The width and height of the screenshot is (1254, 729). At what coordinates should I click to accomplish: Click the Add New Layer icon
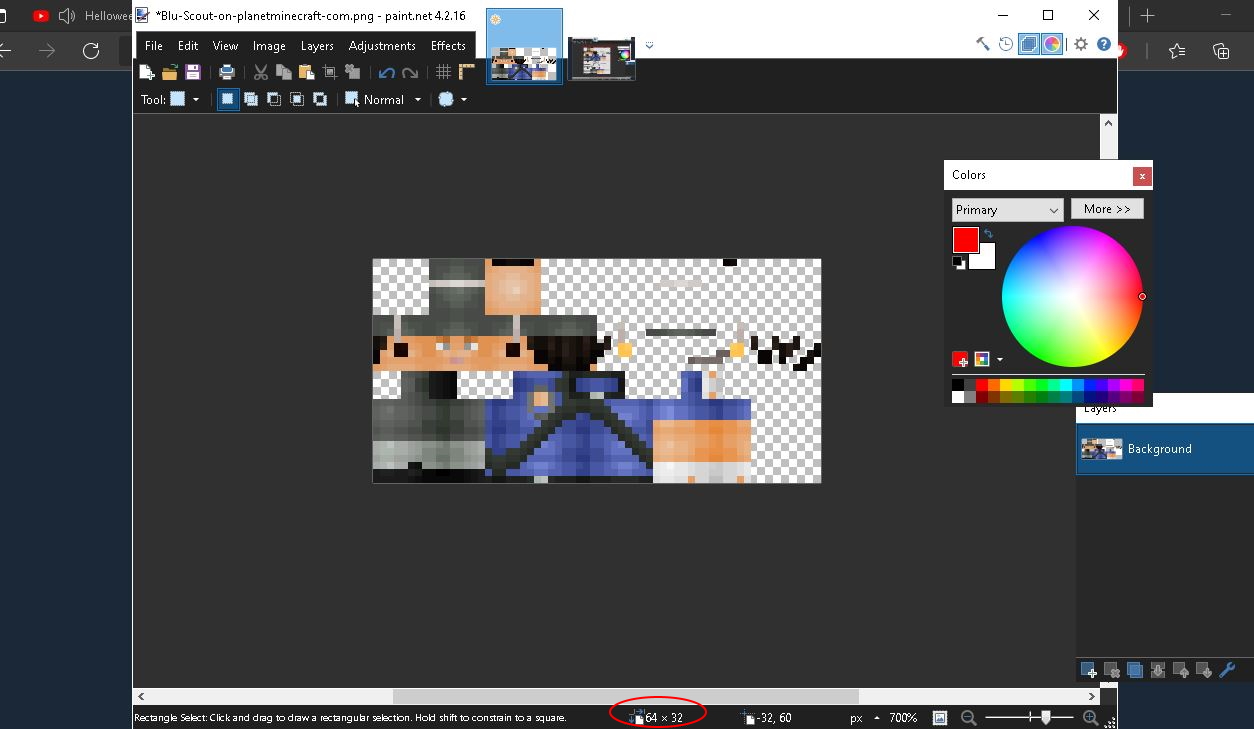1088,670
